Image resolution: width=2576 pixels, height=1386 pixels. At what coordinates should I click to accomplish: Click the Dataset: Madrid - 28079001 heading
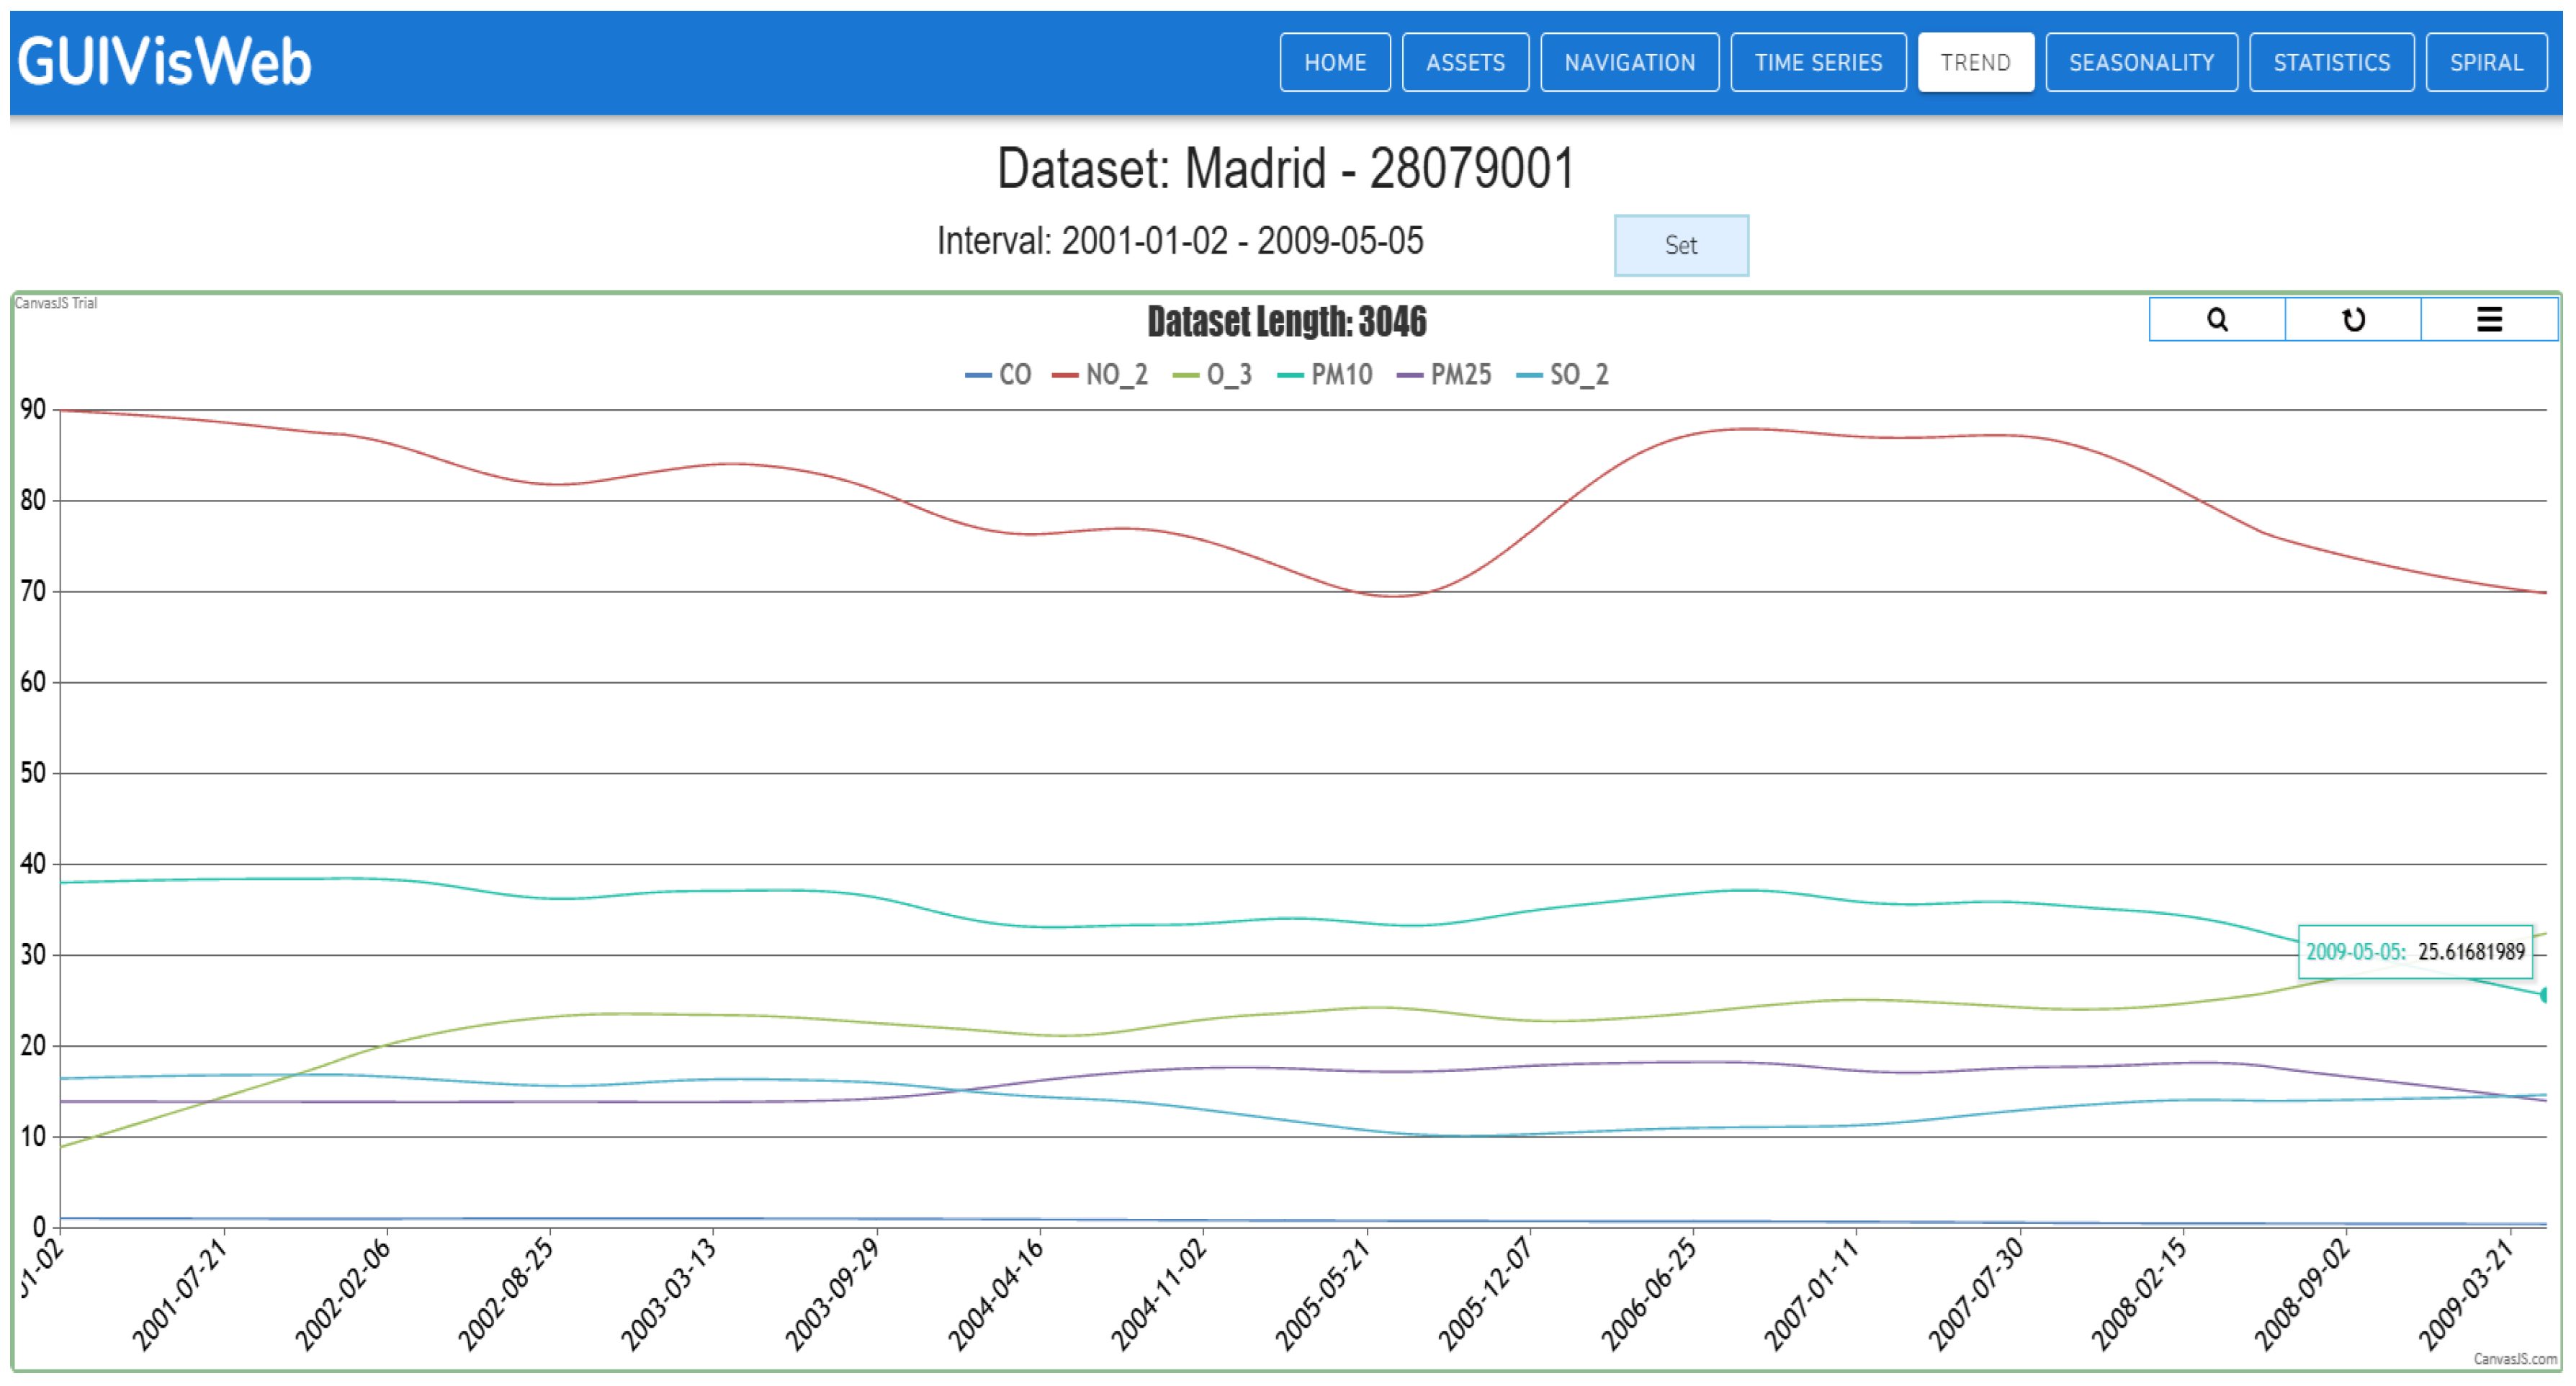[x=1286, y=167]
